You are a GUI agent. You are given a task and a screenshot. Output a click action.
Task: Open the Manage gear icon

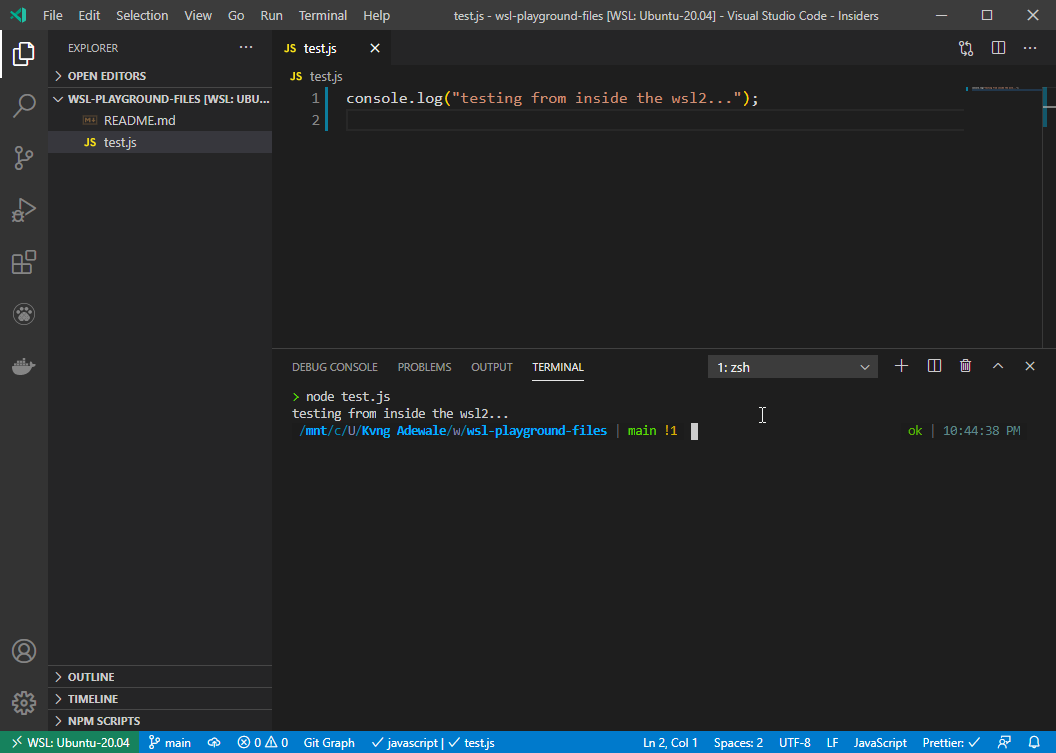coord(24,702)
